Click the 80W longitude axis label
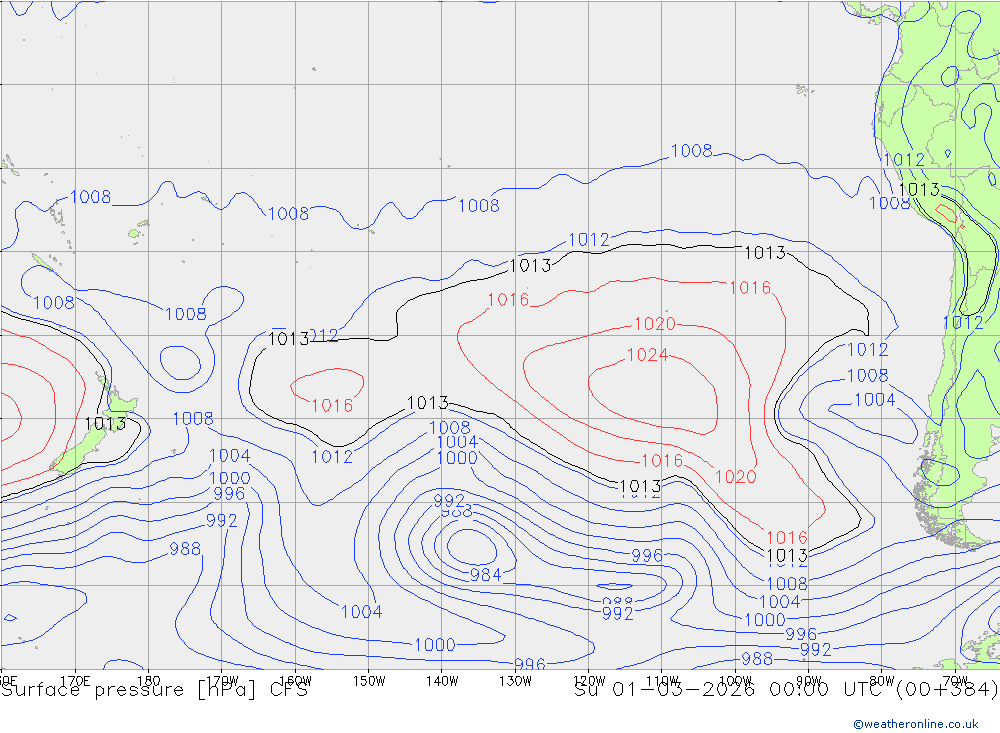This screenshot has width=1000, height=733. [x=882, y=681]
